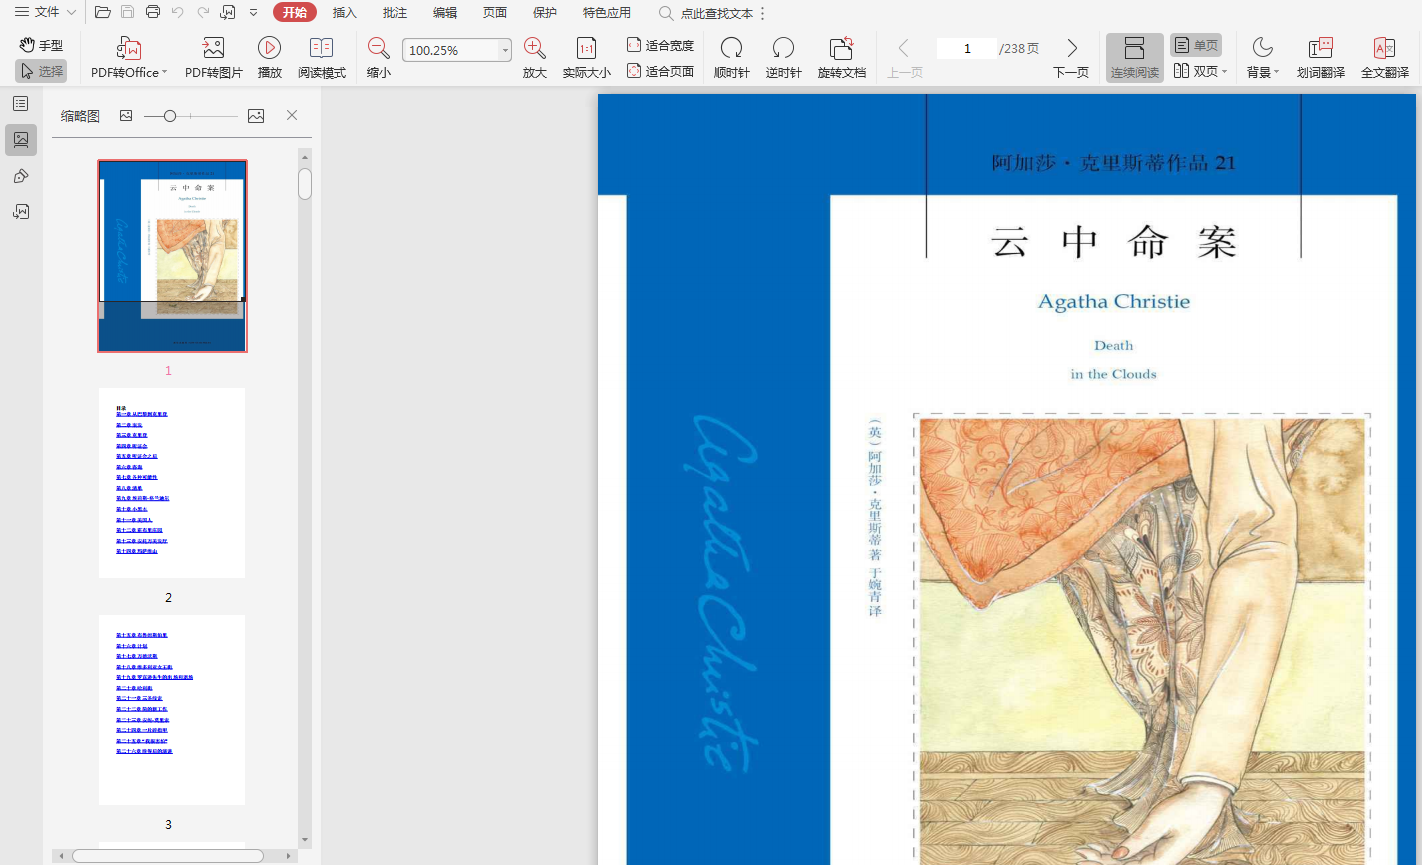Click the undo arrow icon
Image resolution: width=1422 pixels, height=865 pixels.
coord(178,12)
